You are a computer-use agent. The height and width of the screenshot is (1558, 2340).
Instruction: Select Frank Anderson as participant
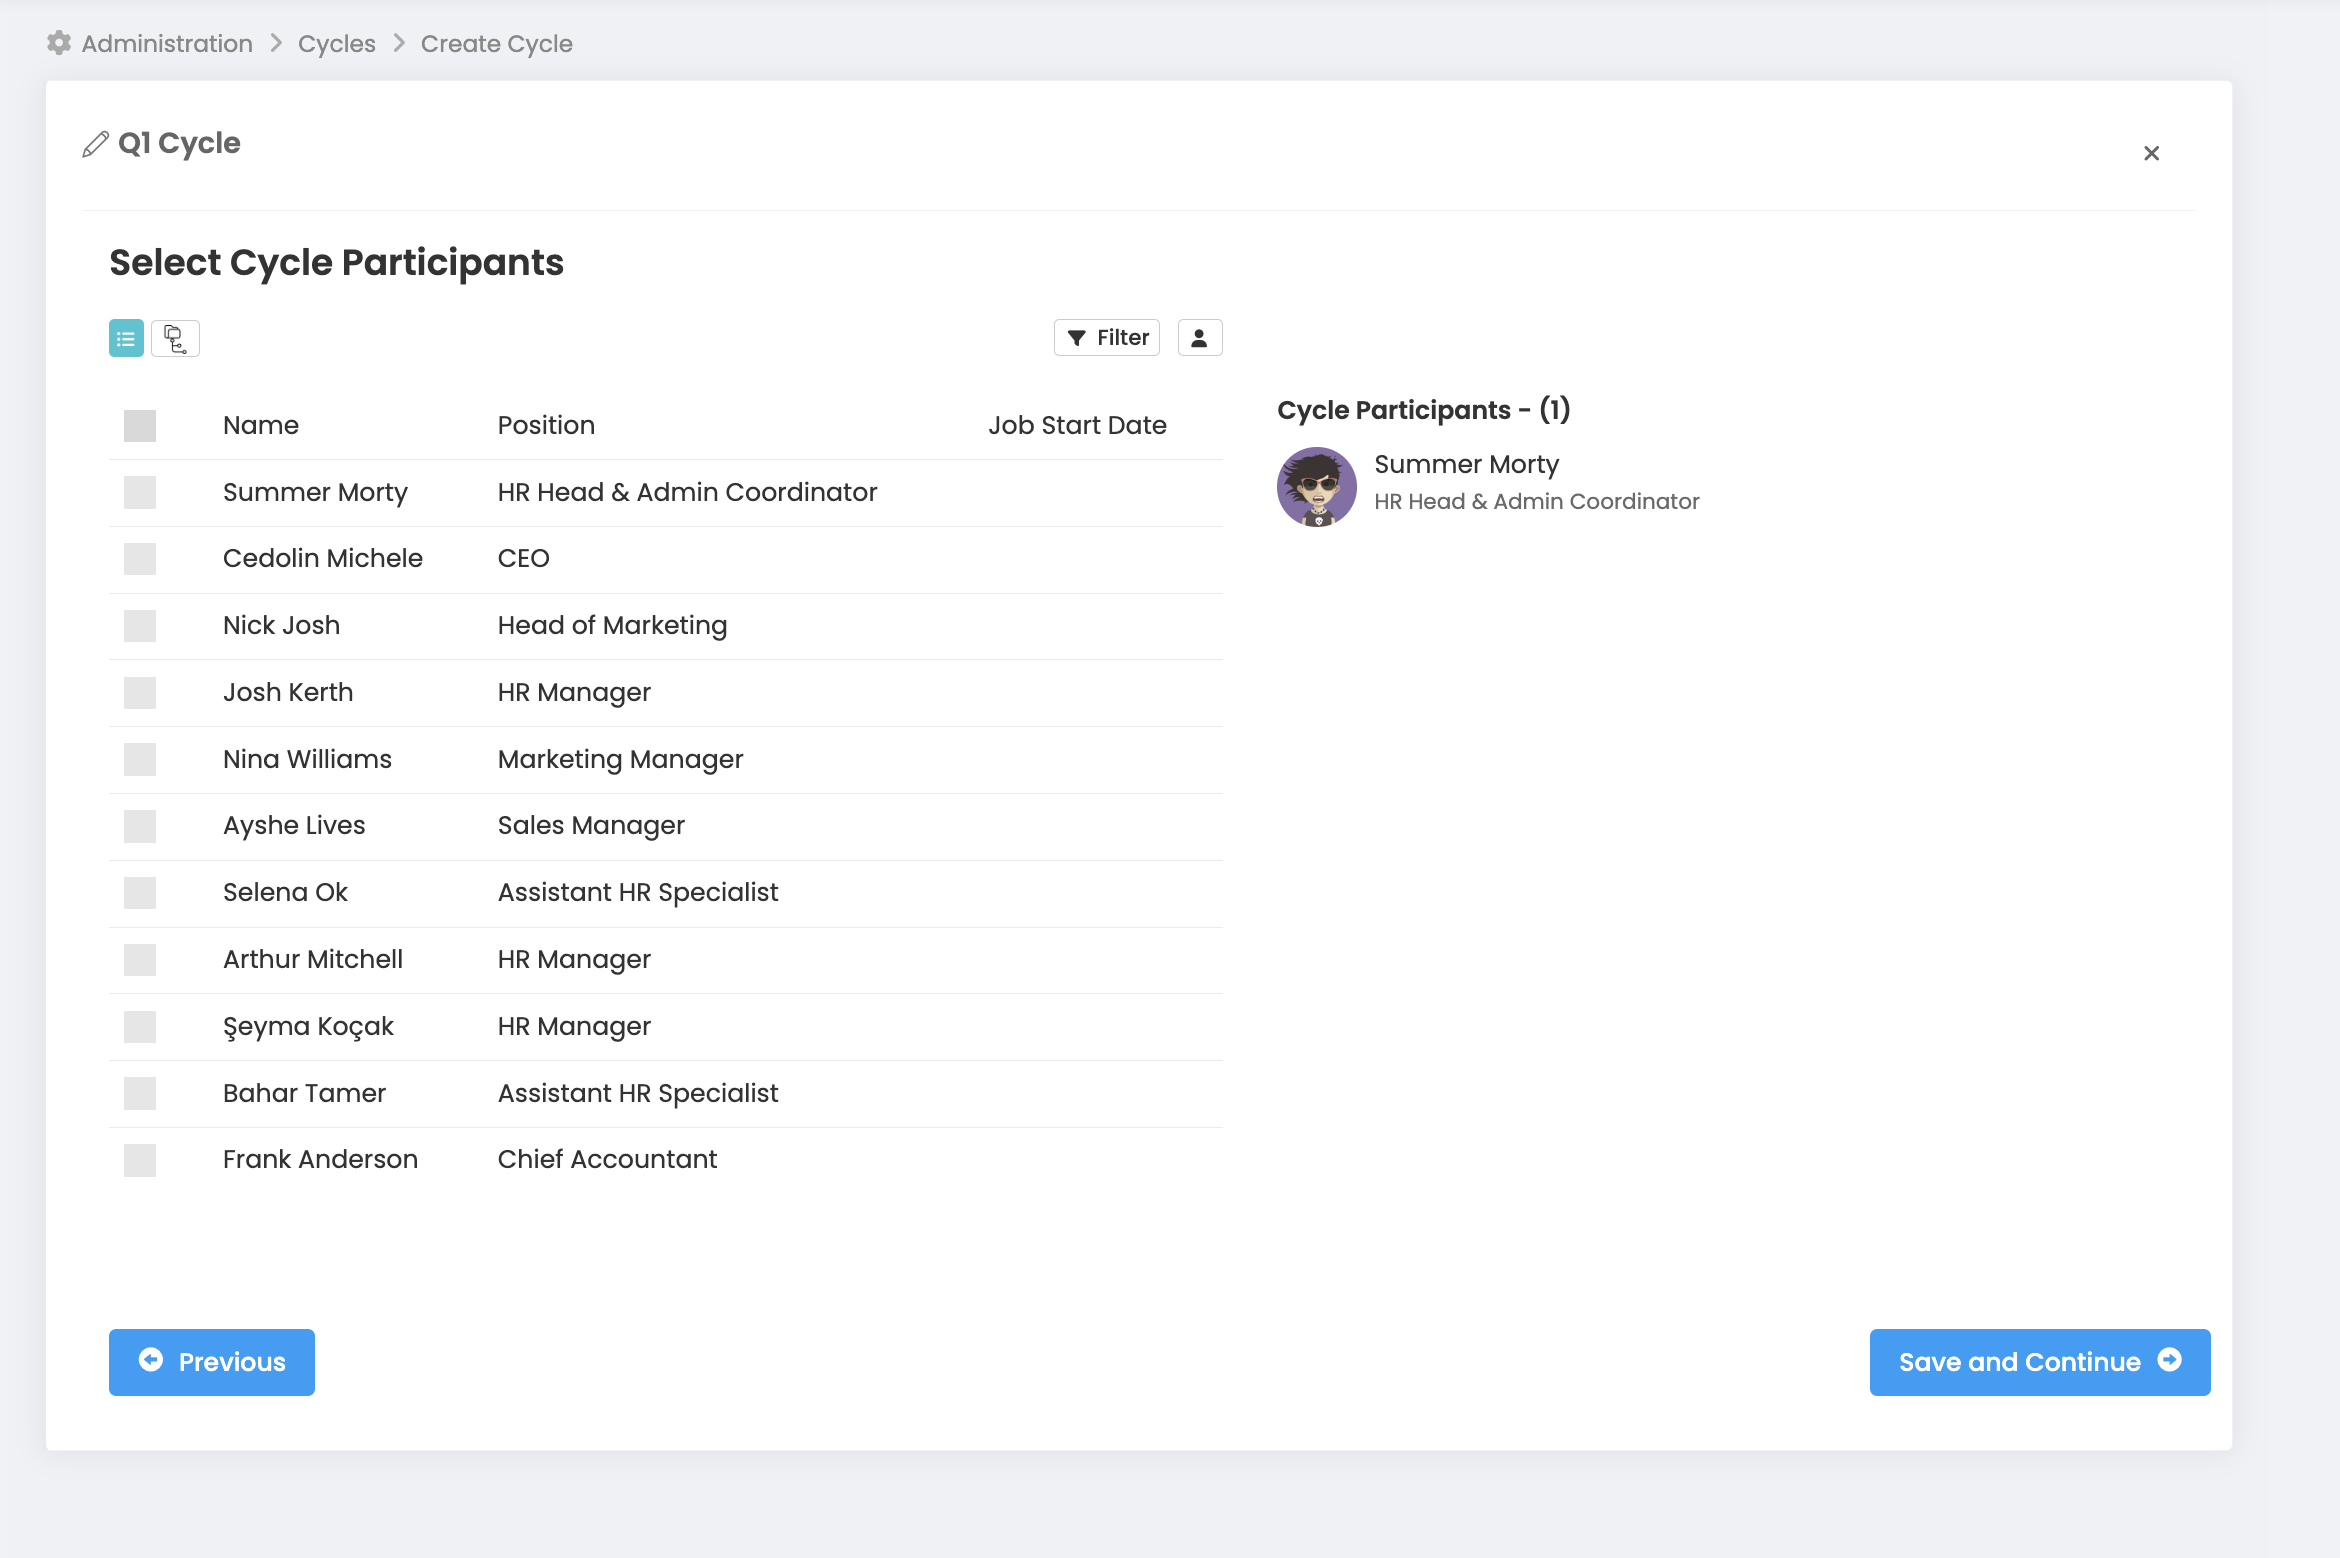[x=140, y=1160]
